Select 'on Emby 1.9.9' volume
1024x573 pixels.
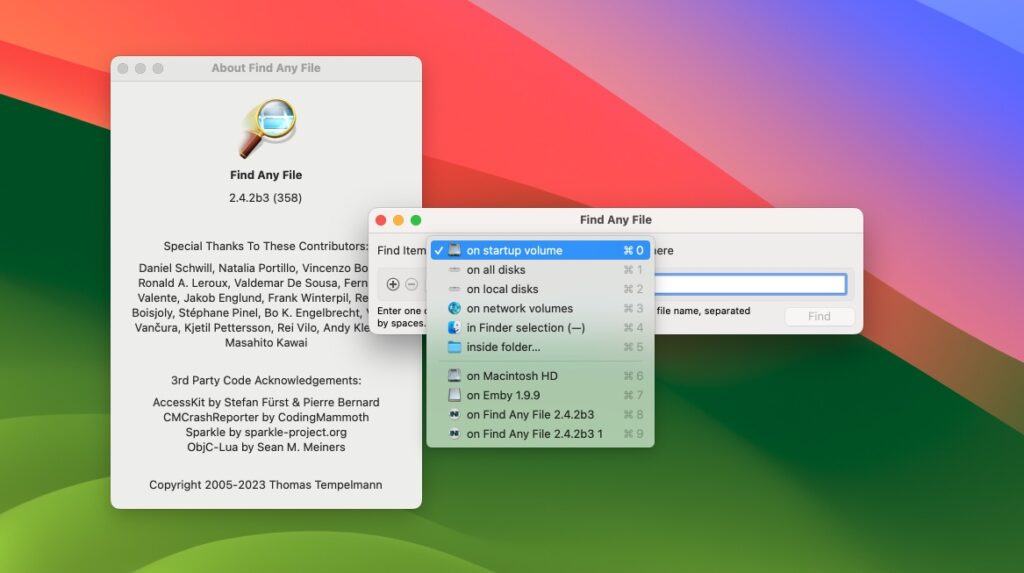point(540,395)
